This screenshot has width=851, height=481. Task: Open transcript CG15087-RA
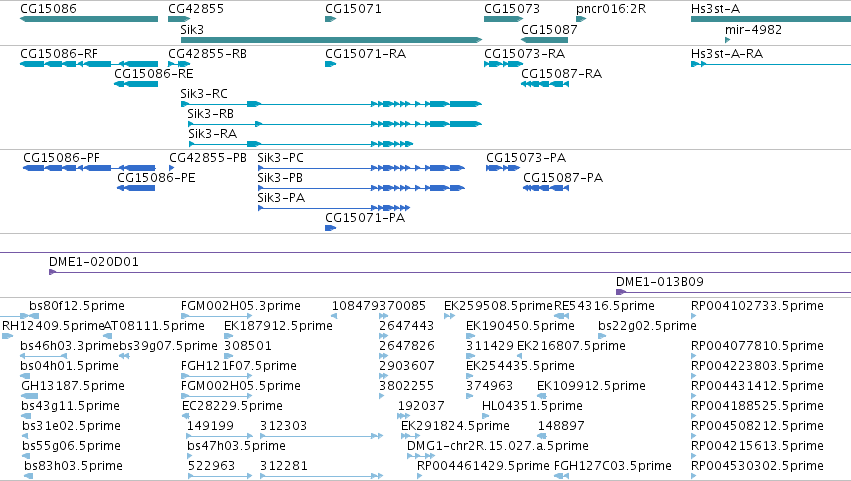[x=561, y=74]
